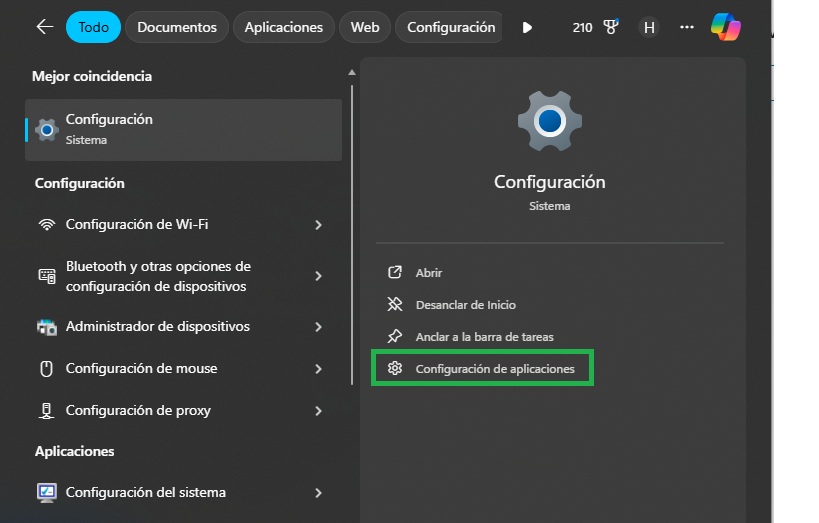
Task: Click the 210 rewards points count
Action: tap(582, 27)
